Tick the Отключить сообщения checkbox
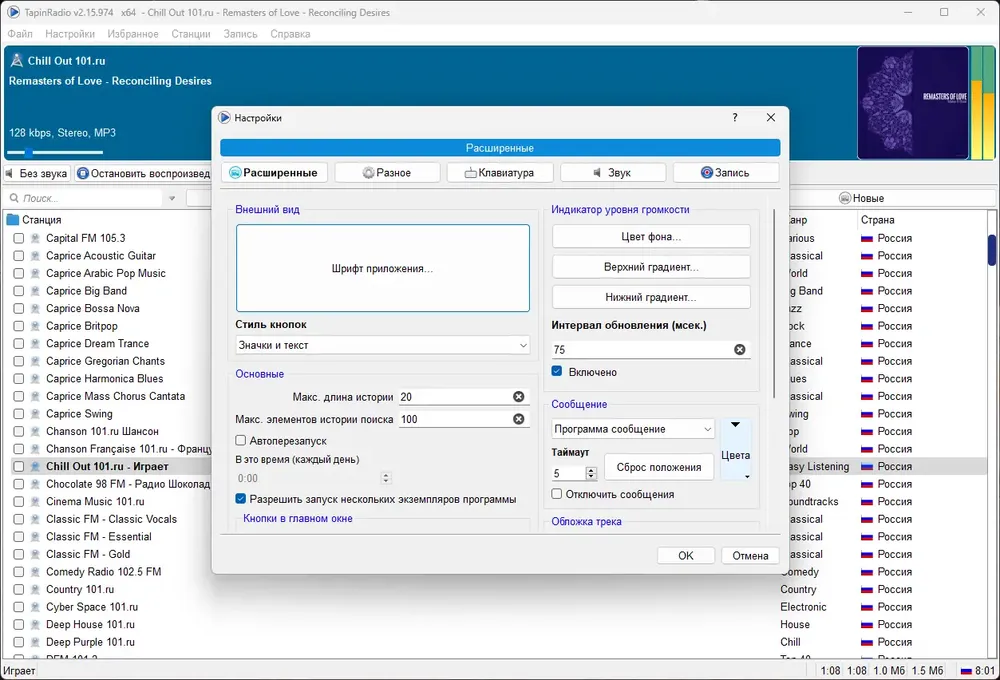Screen dimensions: 1000x680 pyautogui.click(x=557, y=494)
